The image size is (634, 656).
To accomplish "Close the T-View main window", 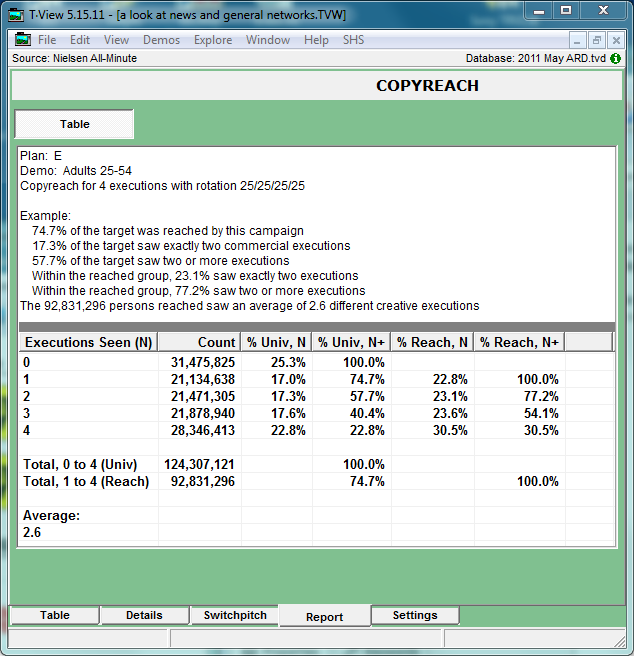I will click(x=603, y=11).
